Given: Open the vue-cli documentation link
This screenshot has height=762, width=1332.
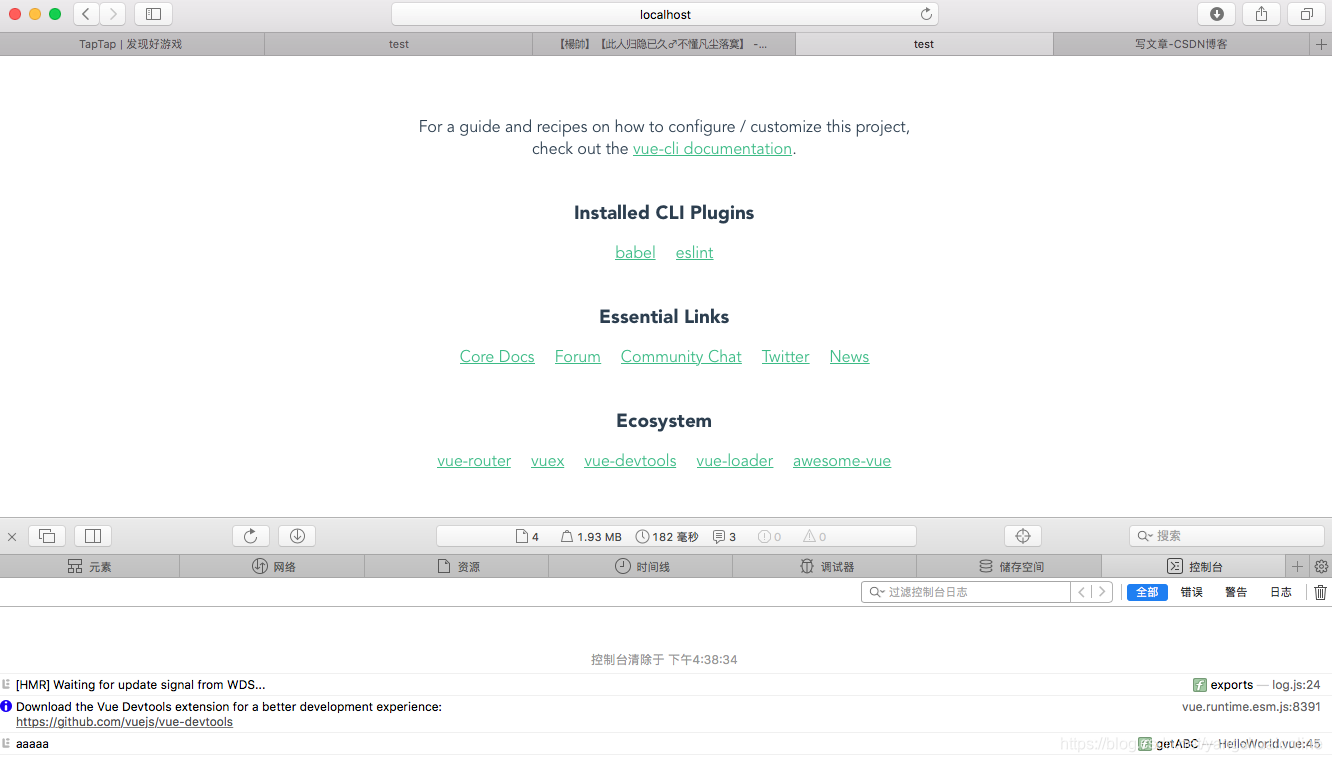Looking at the screenshot, I should [x=712, y=149].
